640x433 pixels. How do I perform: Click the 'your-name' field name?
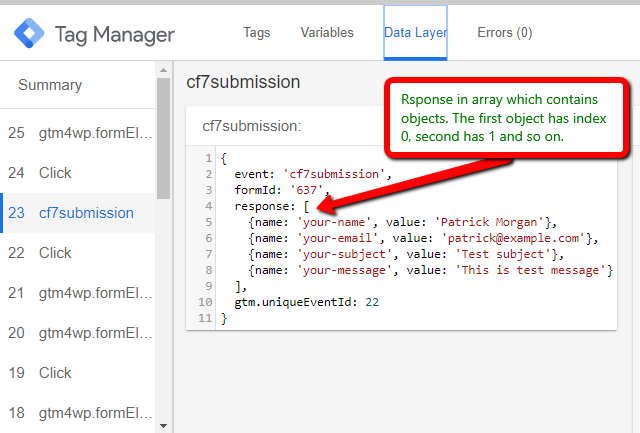(334, 222)
